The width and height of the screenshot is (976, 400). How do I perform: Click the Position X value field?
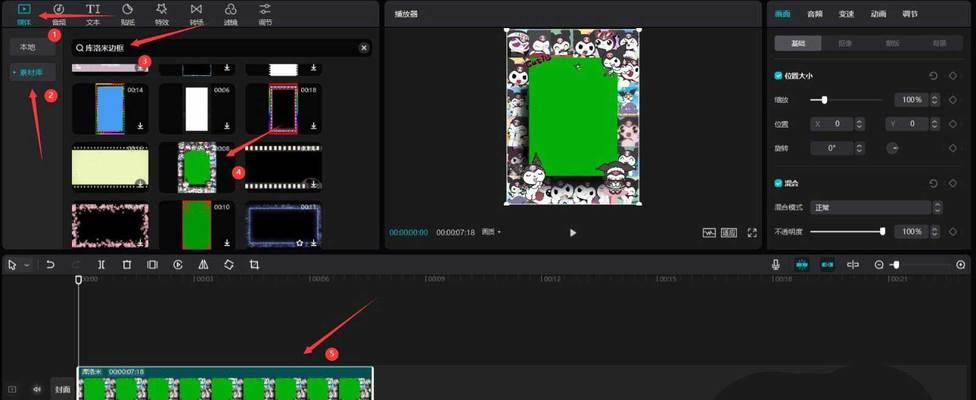click(832, 124)
